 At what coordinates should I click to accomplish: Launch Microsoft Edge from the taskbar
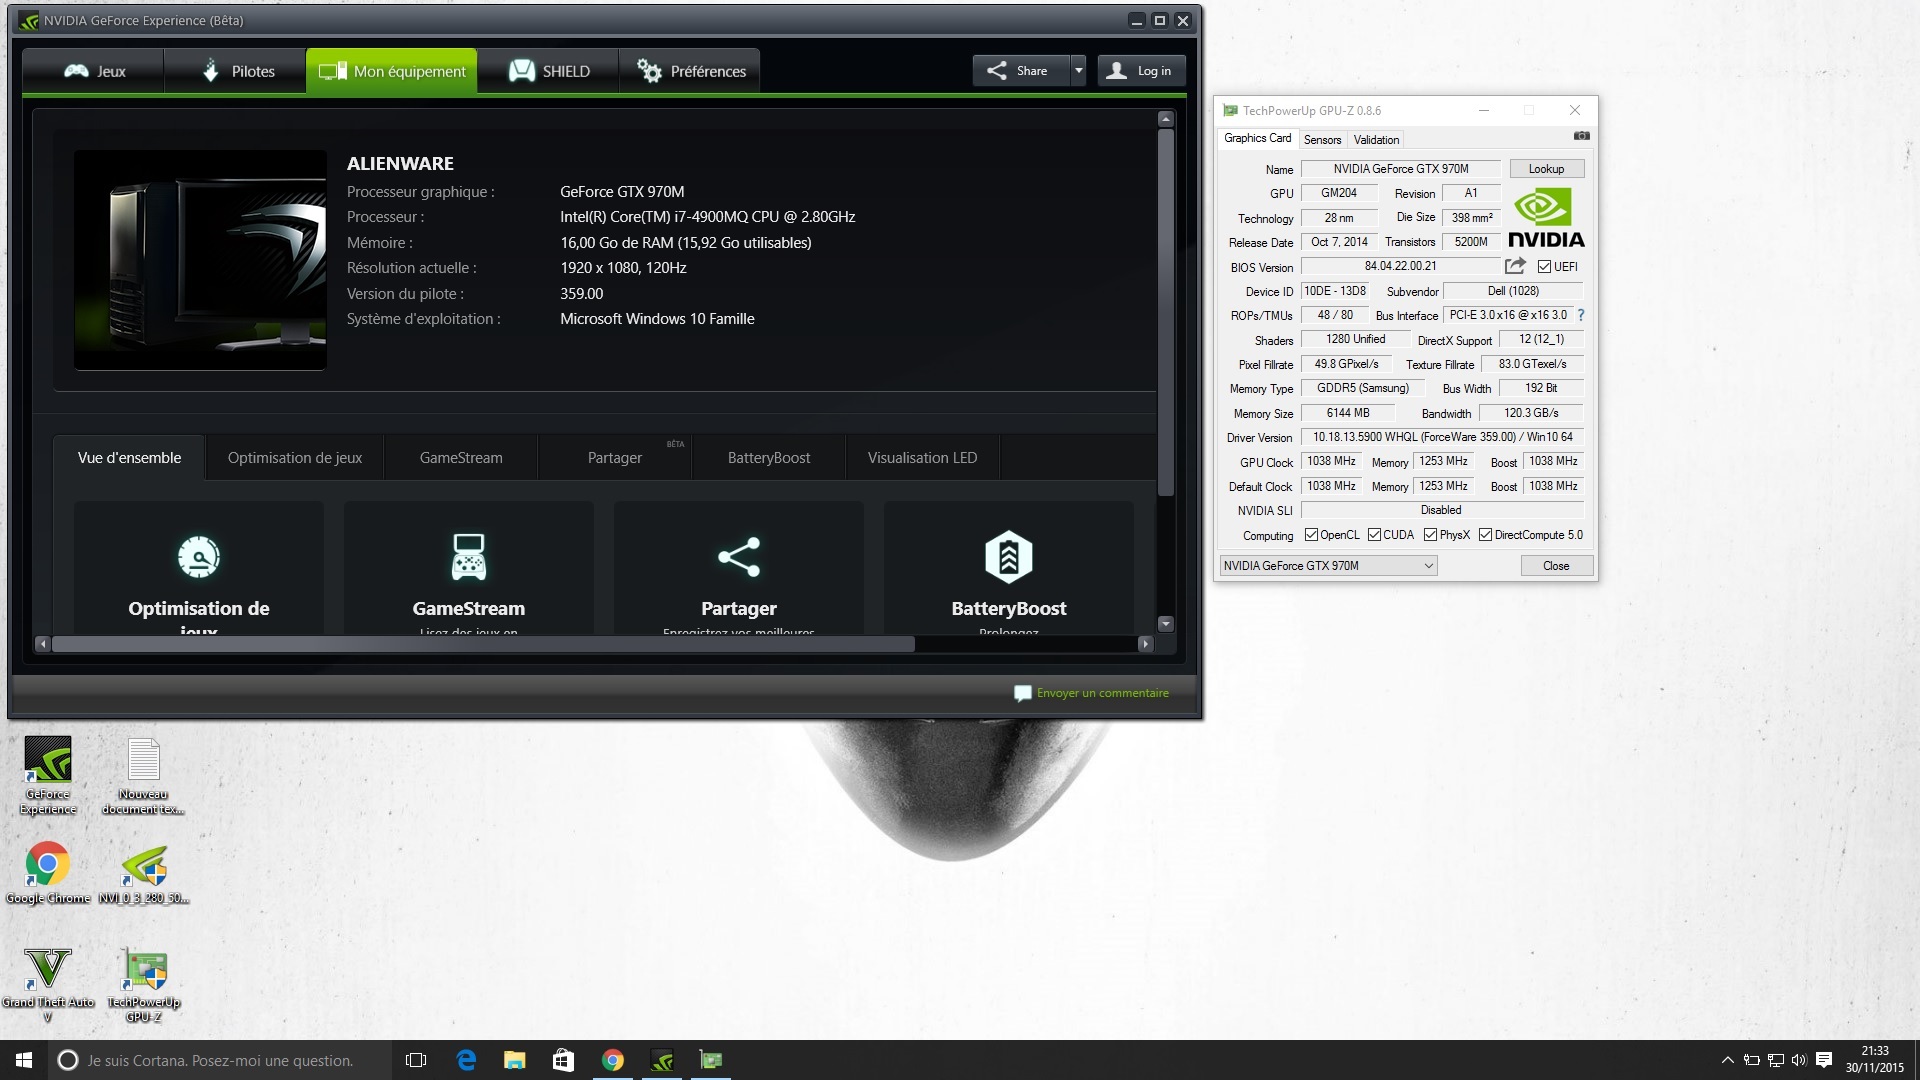[x=466, y=1060]
